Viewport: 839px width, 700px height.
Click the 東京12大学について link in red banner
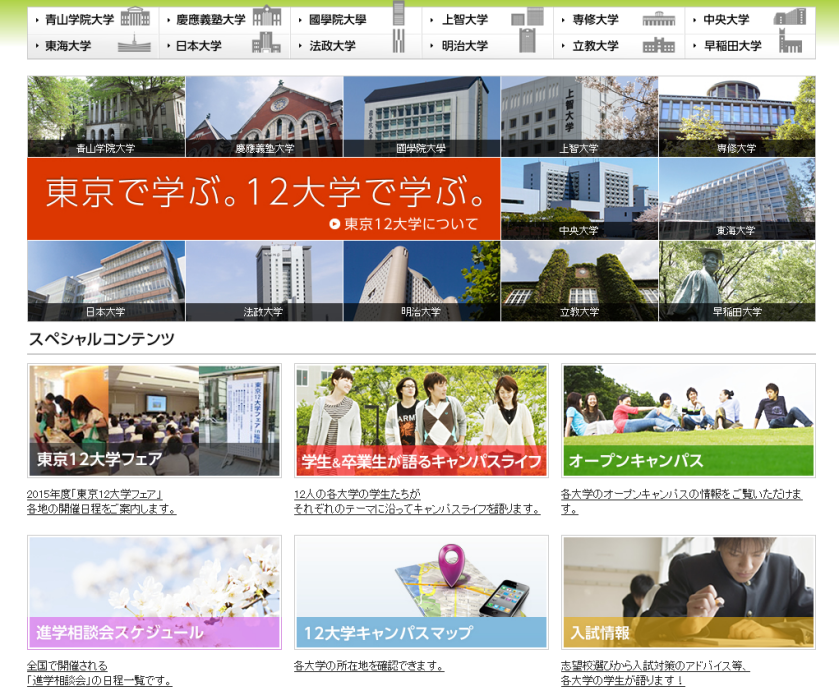[x=404, y=224]
